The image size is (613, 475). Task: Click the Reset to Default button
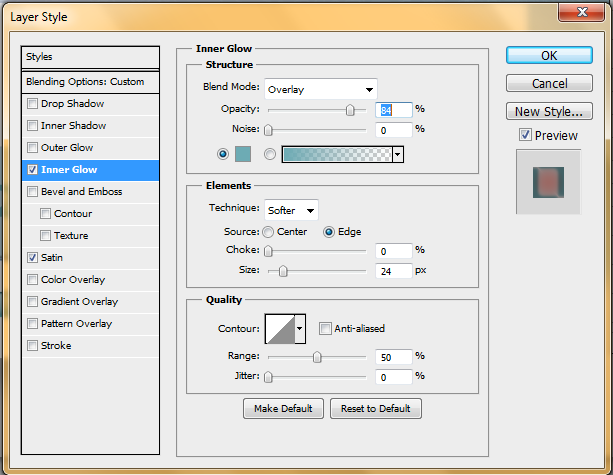[x=375, y=408]
